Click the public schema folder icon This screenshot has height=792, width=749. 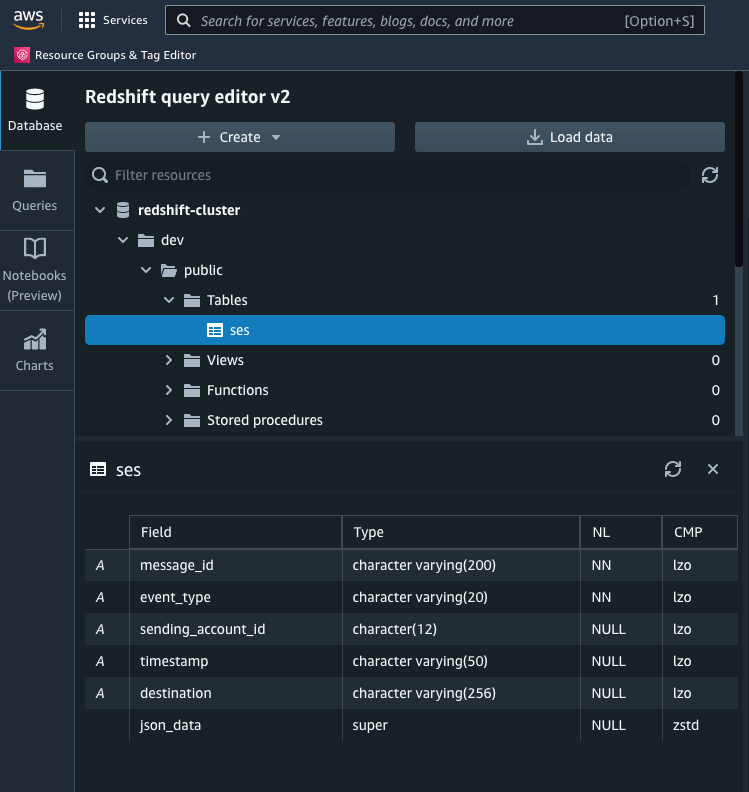[169, 271]
